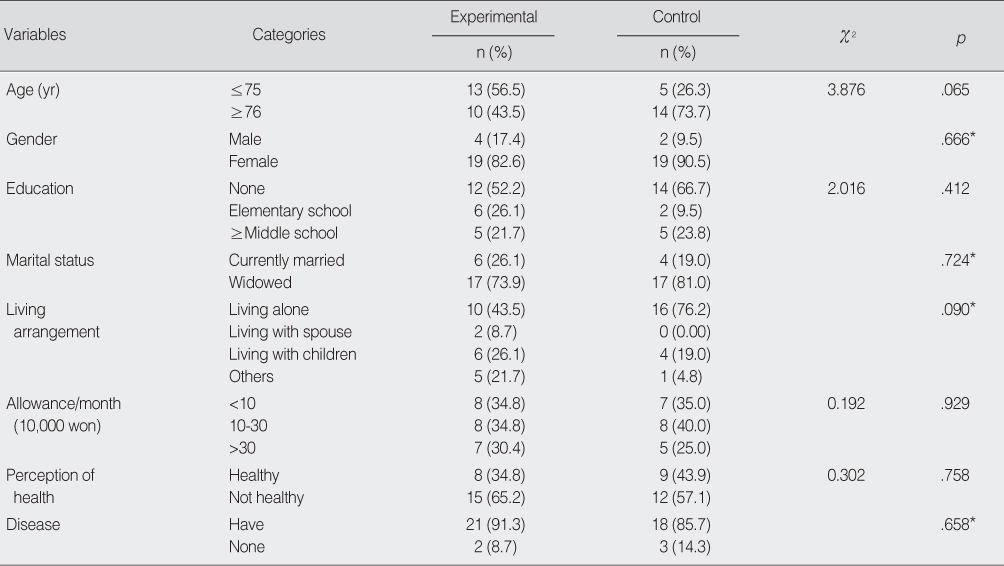Select the .090* p value
The height and width of the screenshot is (566, 1004).
click(x=958, y=309)
